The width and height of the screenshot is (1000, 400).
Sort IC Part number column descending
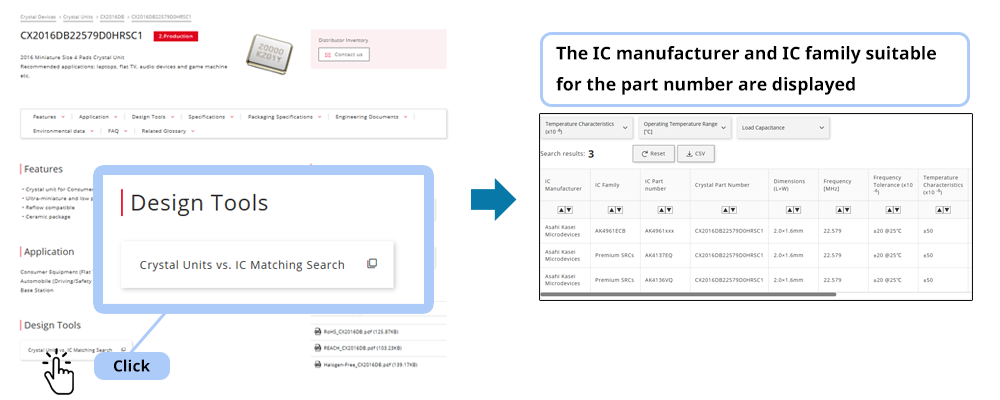tap(668, 210)
